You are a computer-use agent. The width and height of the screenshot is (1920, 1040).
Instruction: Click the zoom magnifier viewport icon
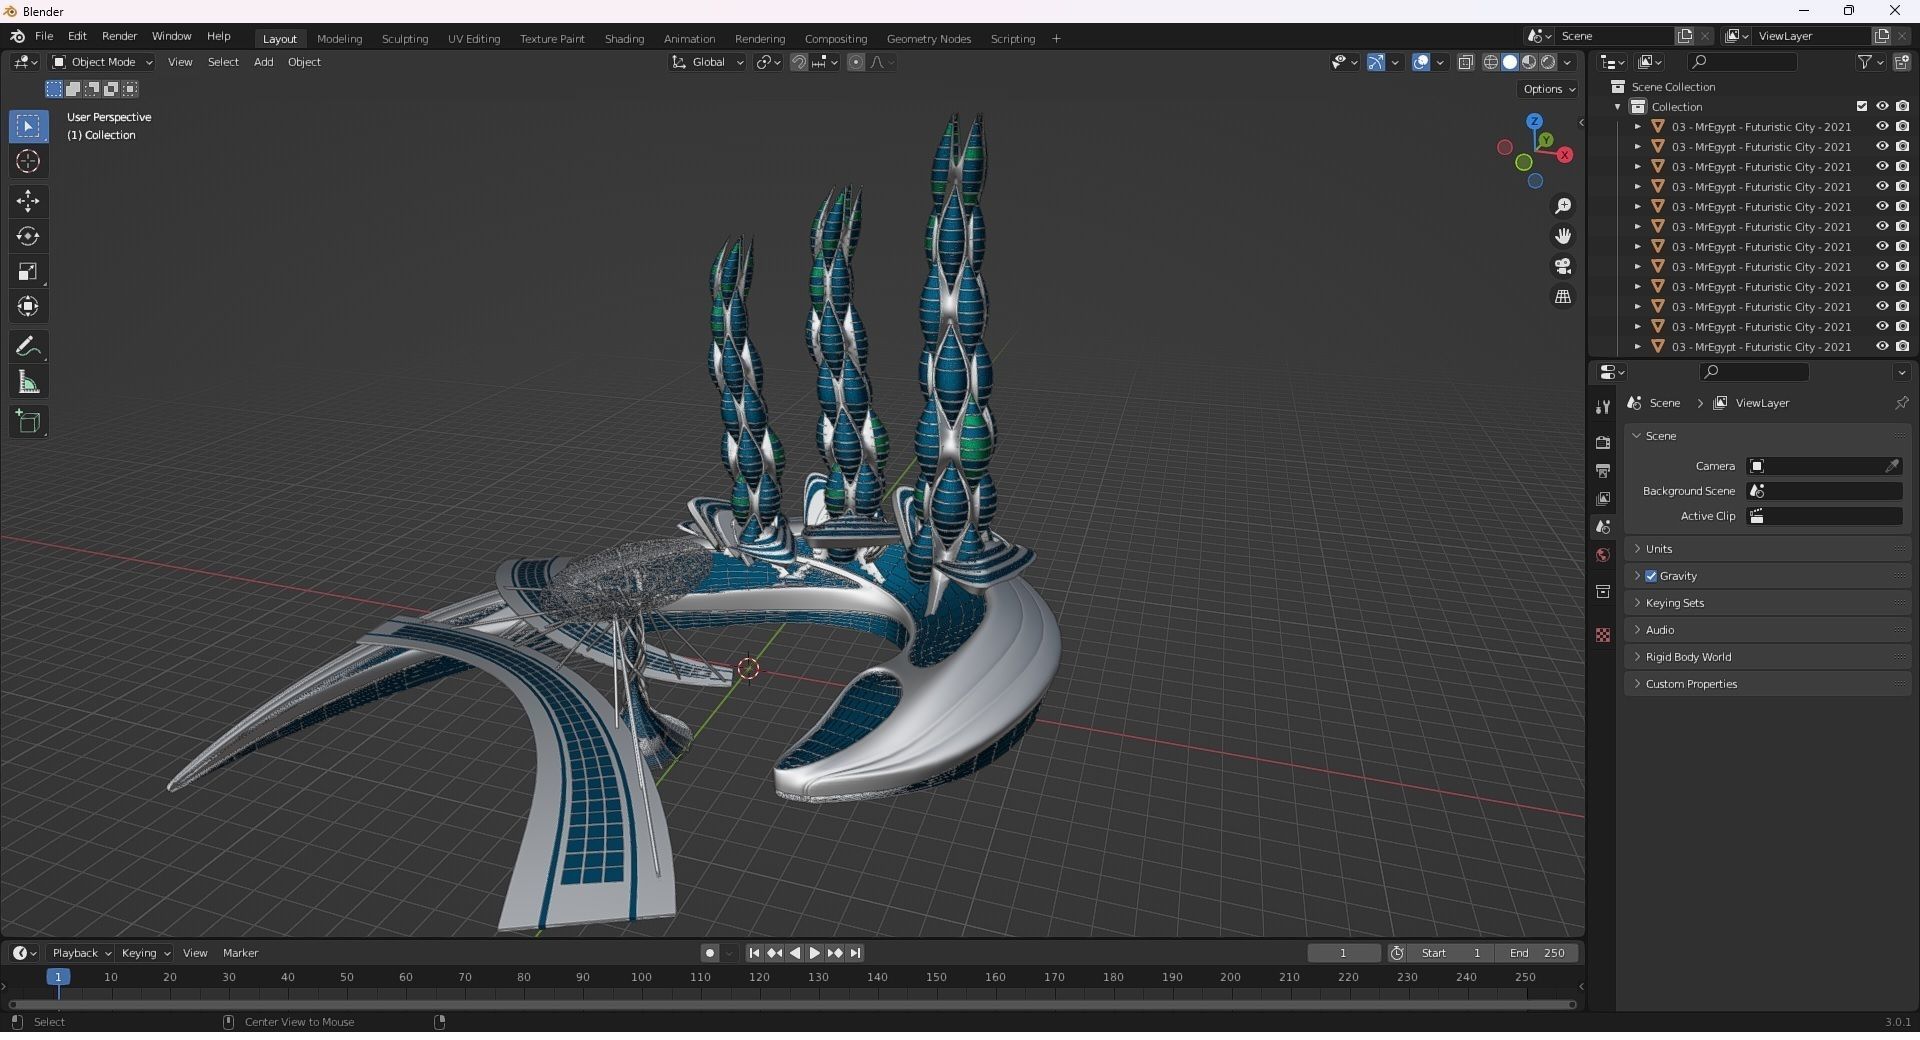pos(1563,206)
